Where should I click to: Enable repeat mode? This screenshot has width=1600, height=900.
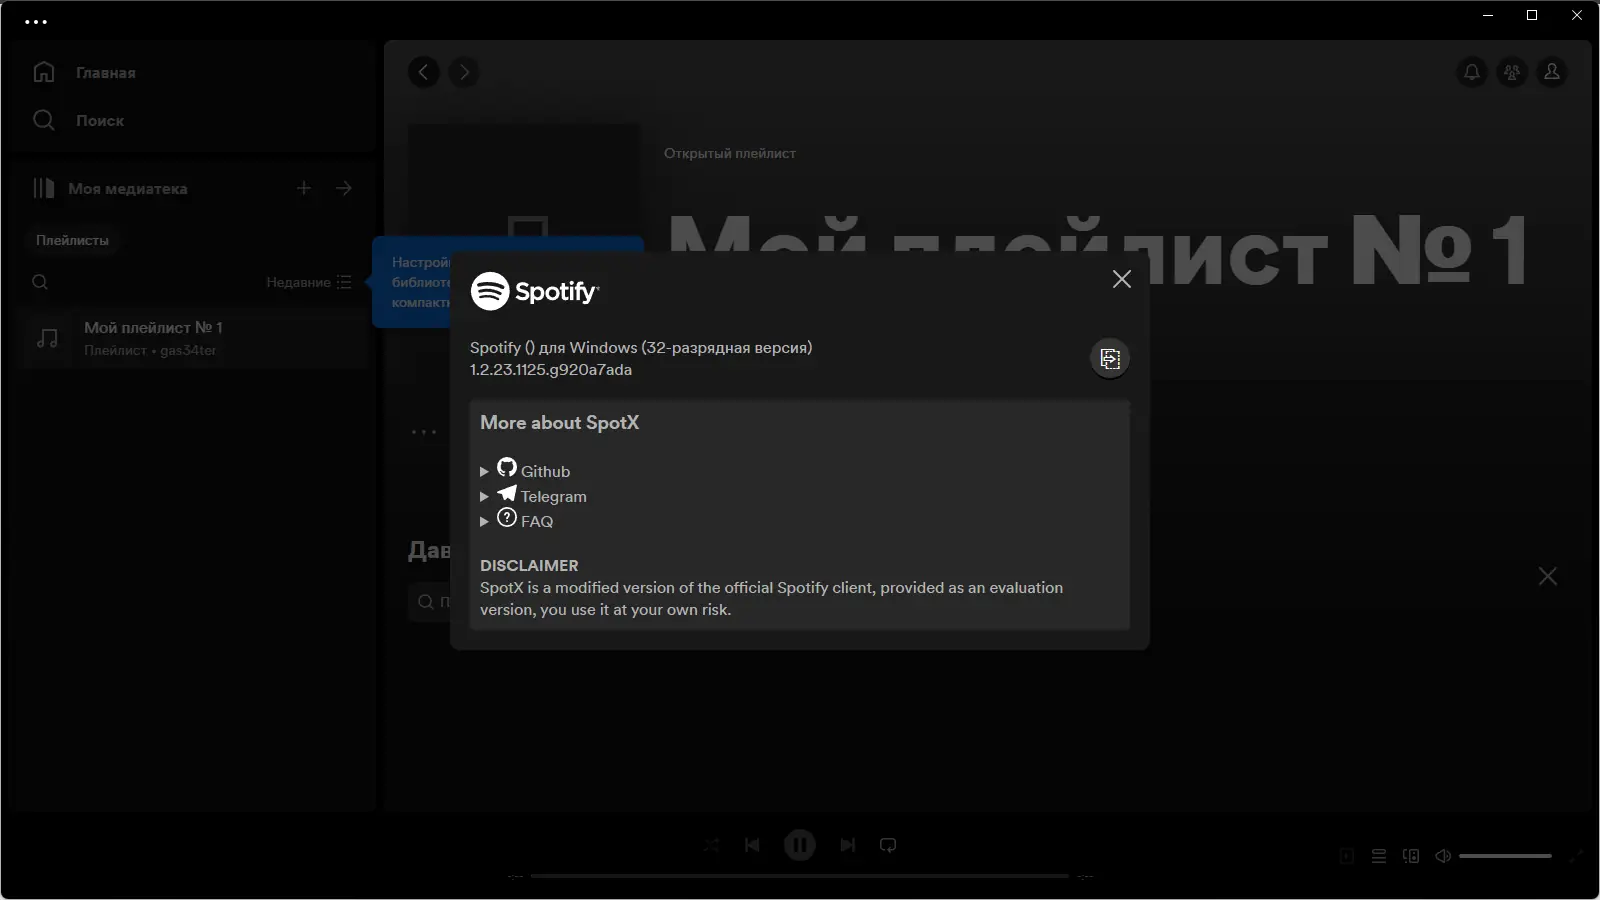coord(889,845)
